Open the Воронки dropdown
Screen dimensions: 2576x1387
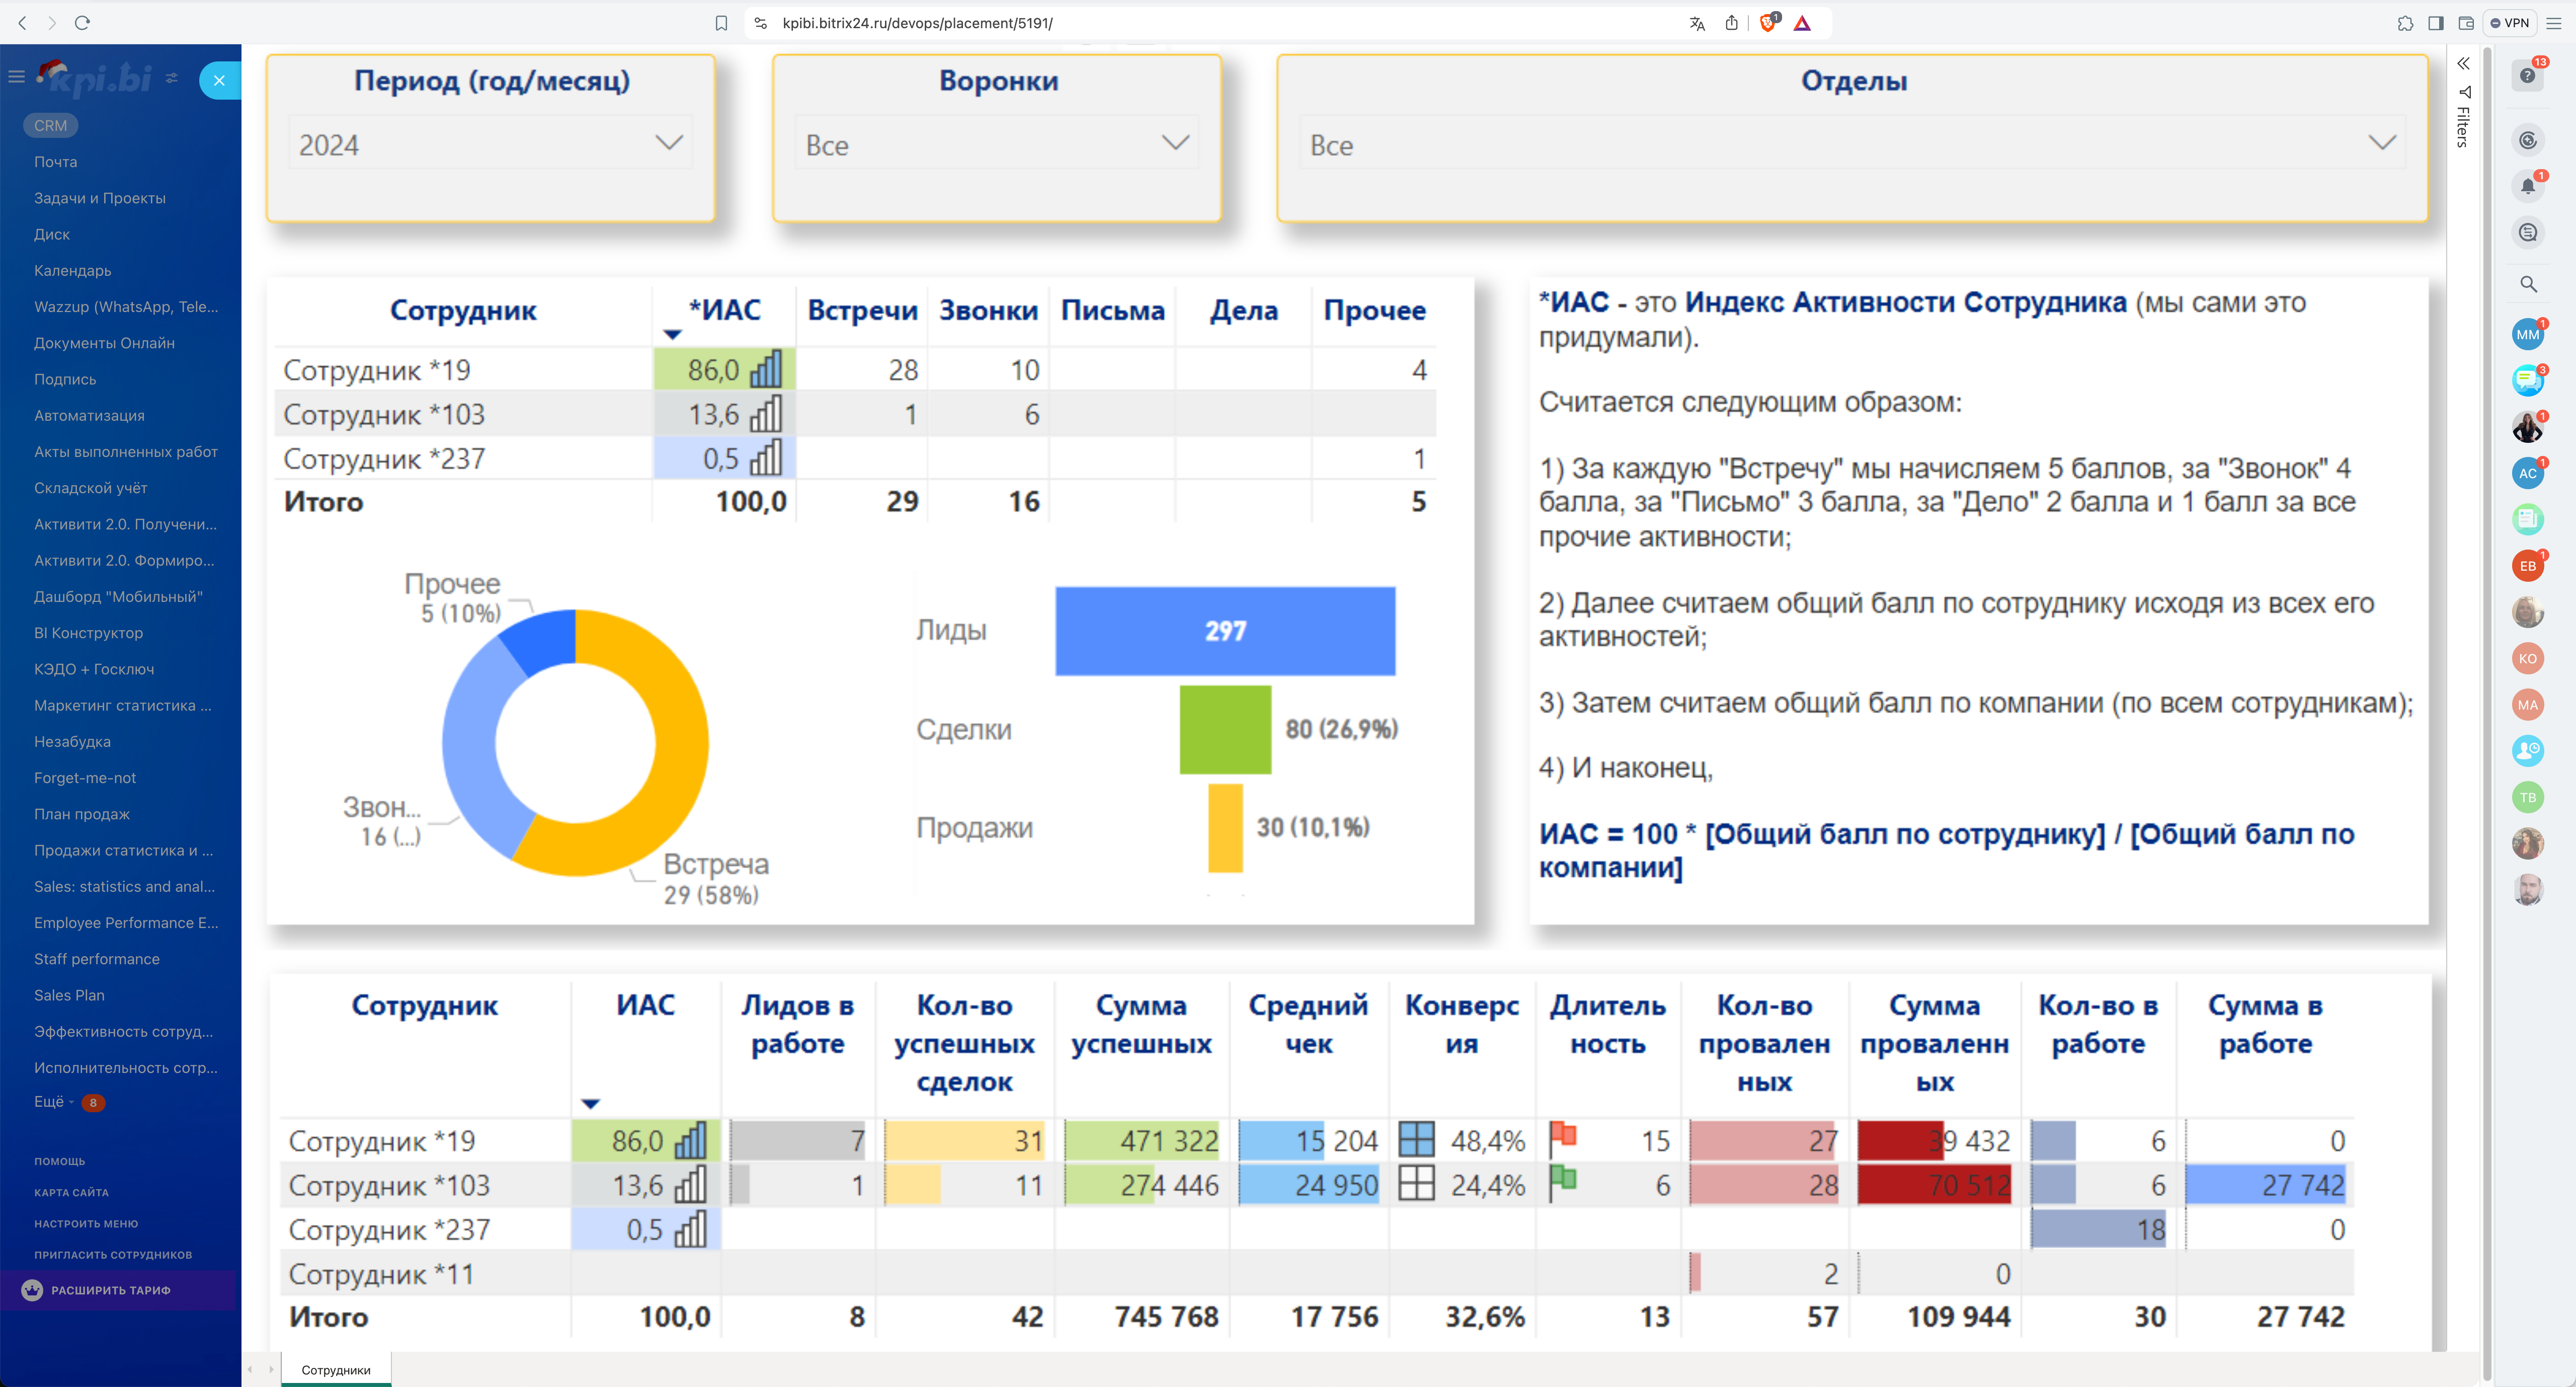tap(996, 144)
